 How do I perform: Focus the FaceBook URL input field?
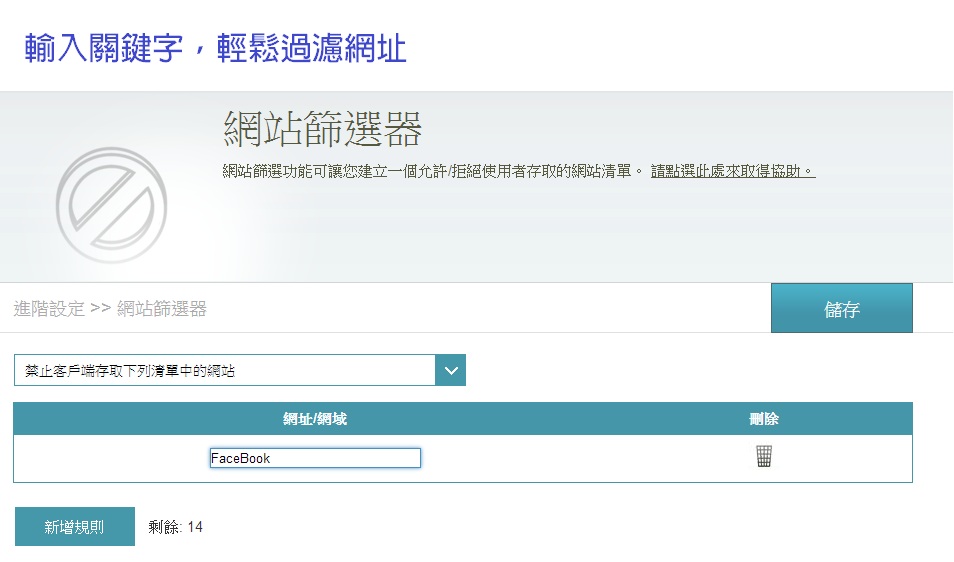click(315, 458)
